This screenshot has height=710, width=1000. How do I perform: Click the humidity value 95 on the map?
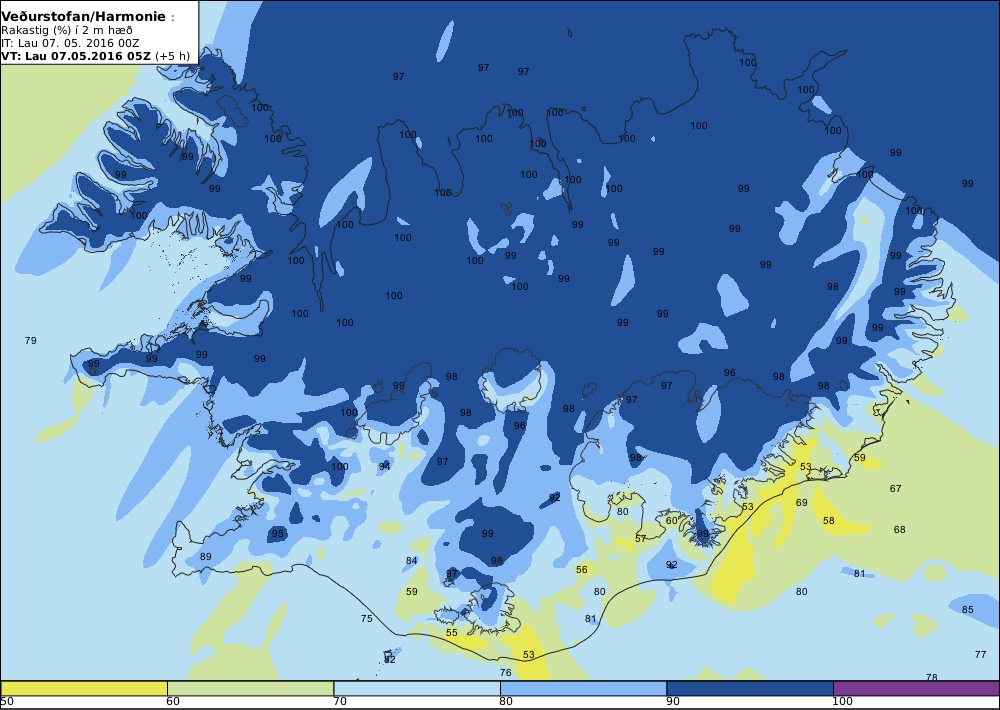(x=277, y=534)
